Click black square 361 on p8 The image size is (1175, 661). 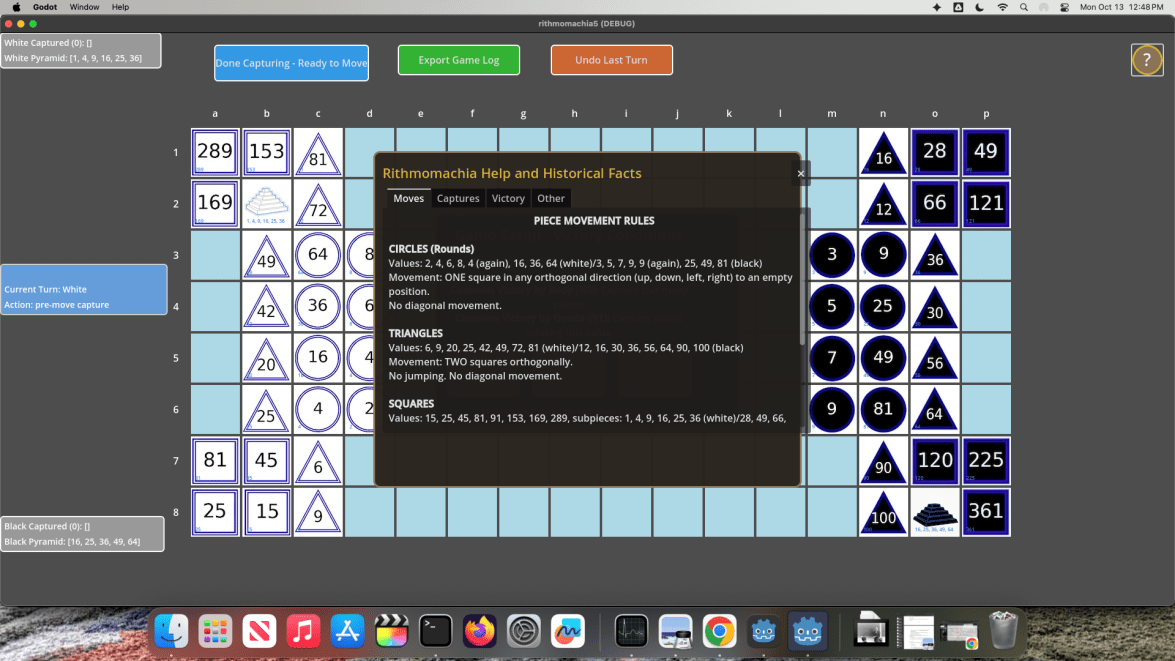coord(985,512)
